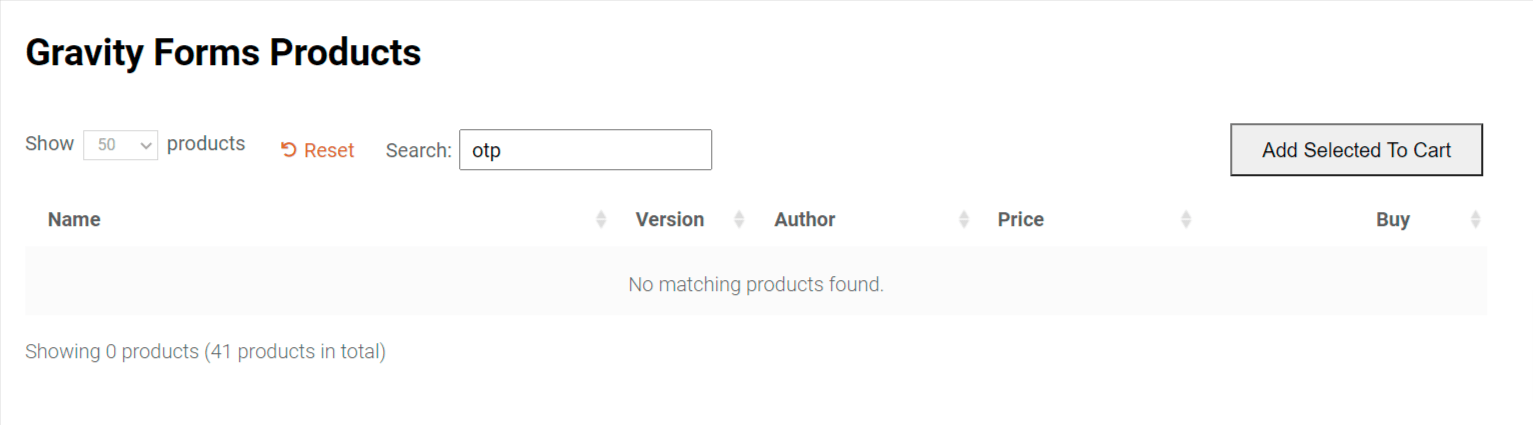The width and height of the screenshot is (1533, 425).
Task: Sort the table by Buy header
Action: click(x=1393, y=219)
